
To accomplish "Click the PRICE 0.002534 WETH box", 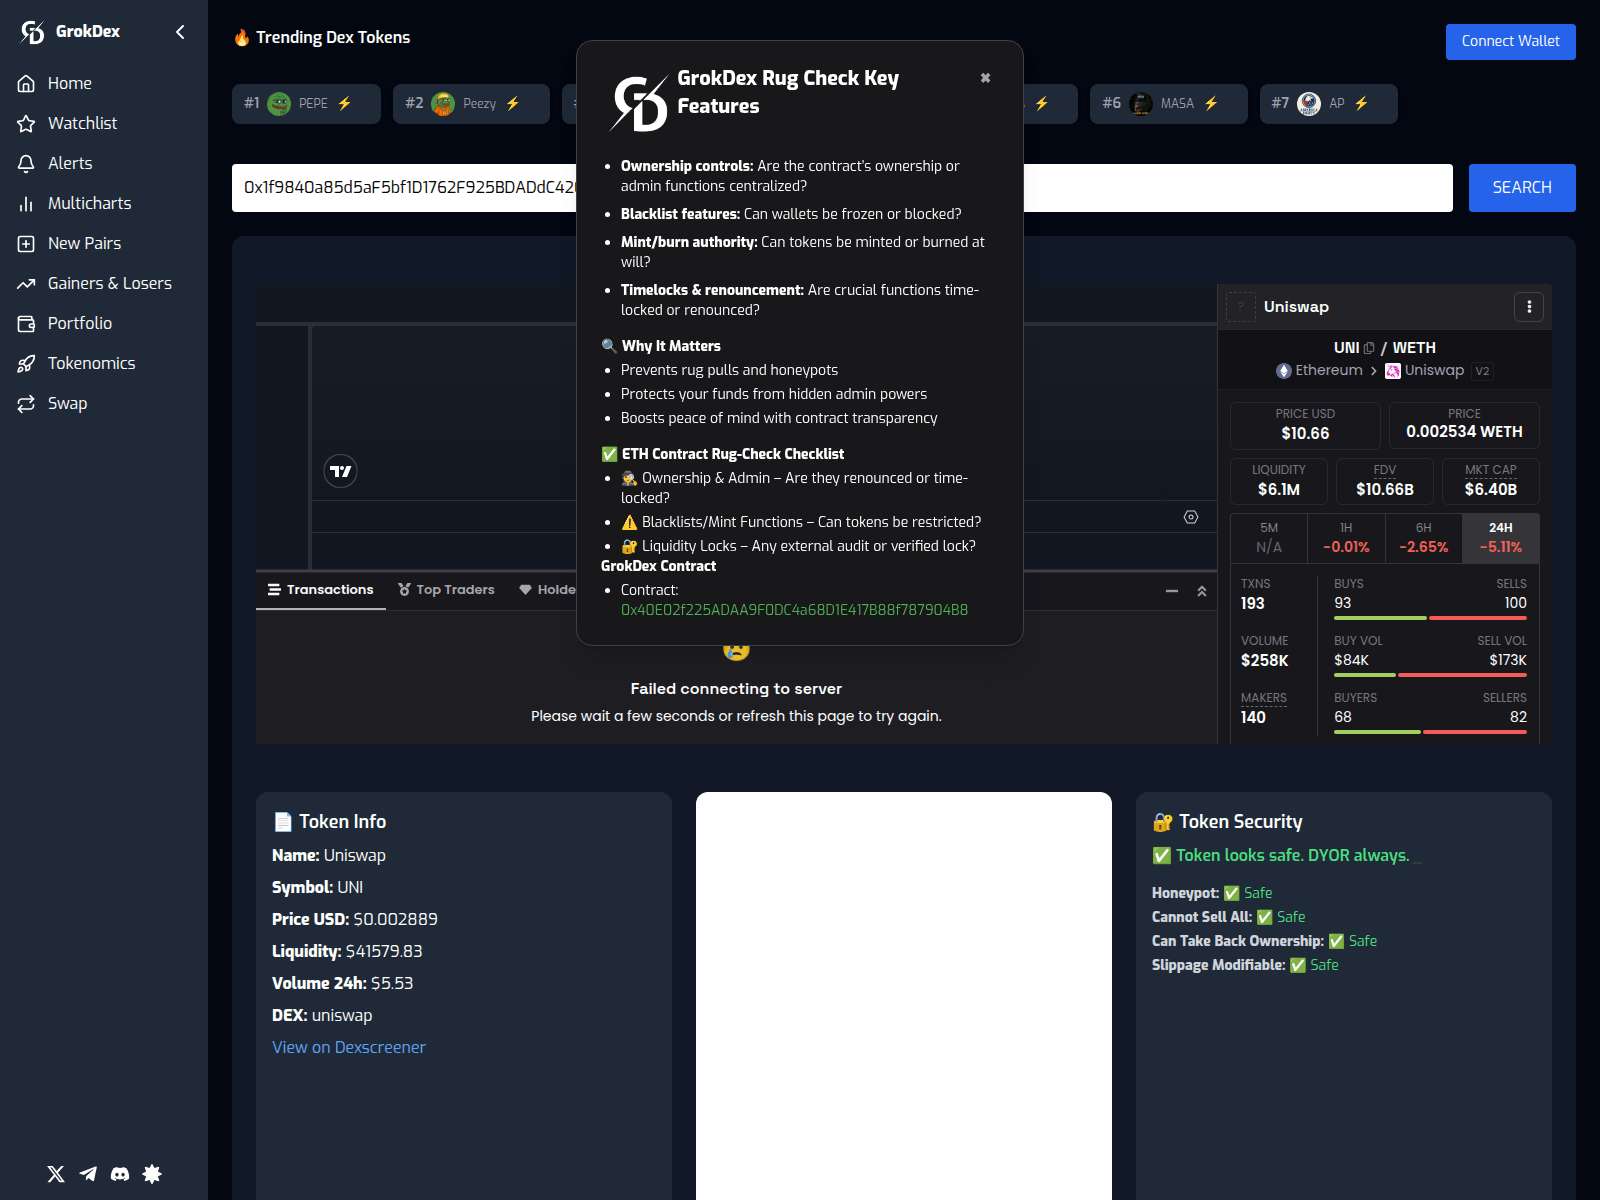I will click(x=1464, y=425).
